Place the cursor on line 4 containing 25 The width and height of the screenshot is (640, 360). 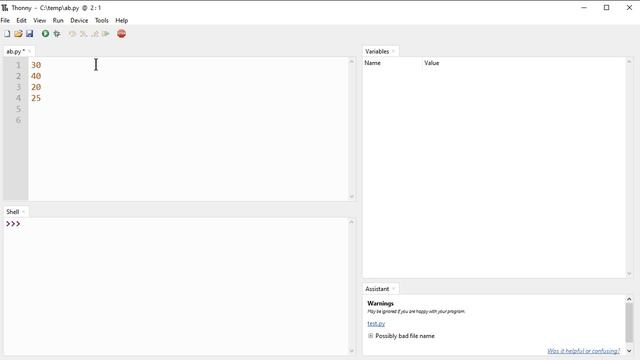pos(36,98)
